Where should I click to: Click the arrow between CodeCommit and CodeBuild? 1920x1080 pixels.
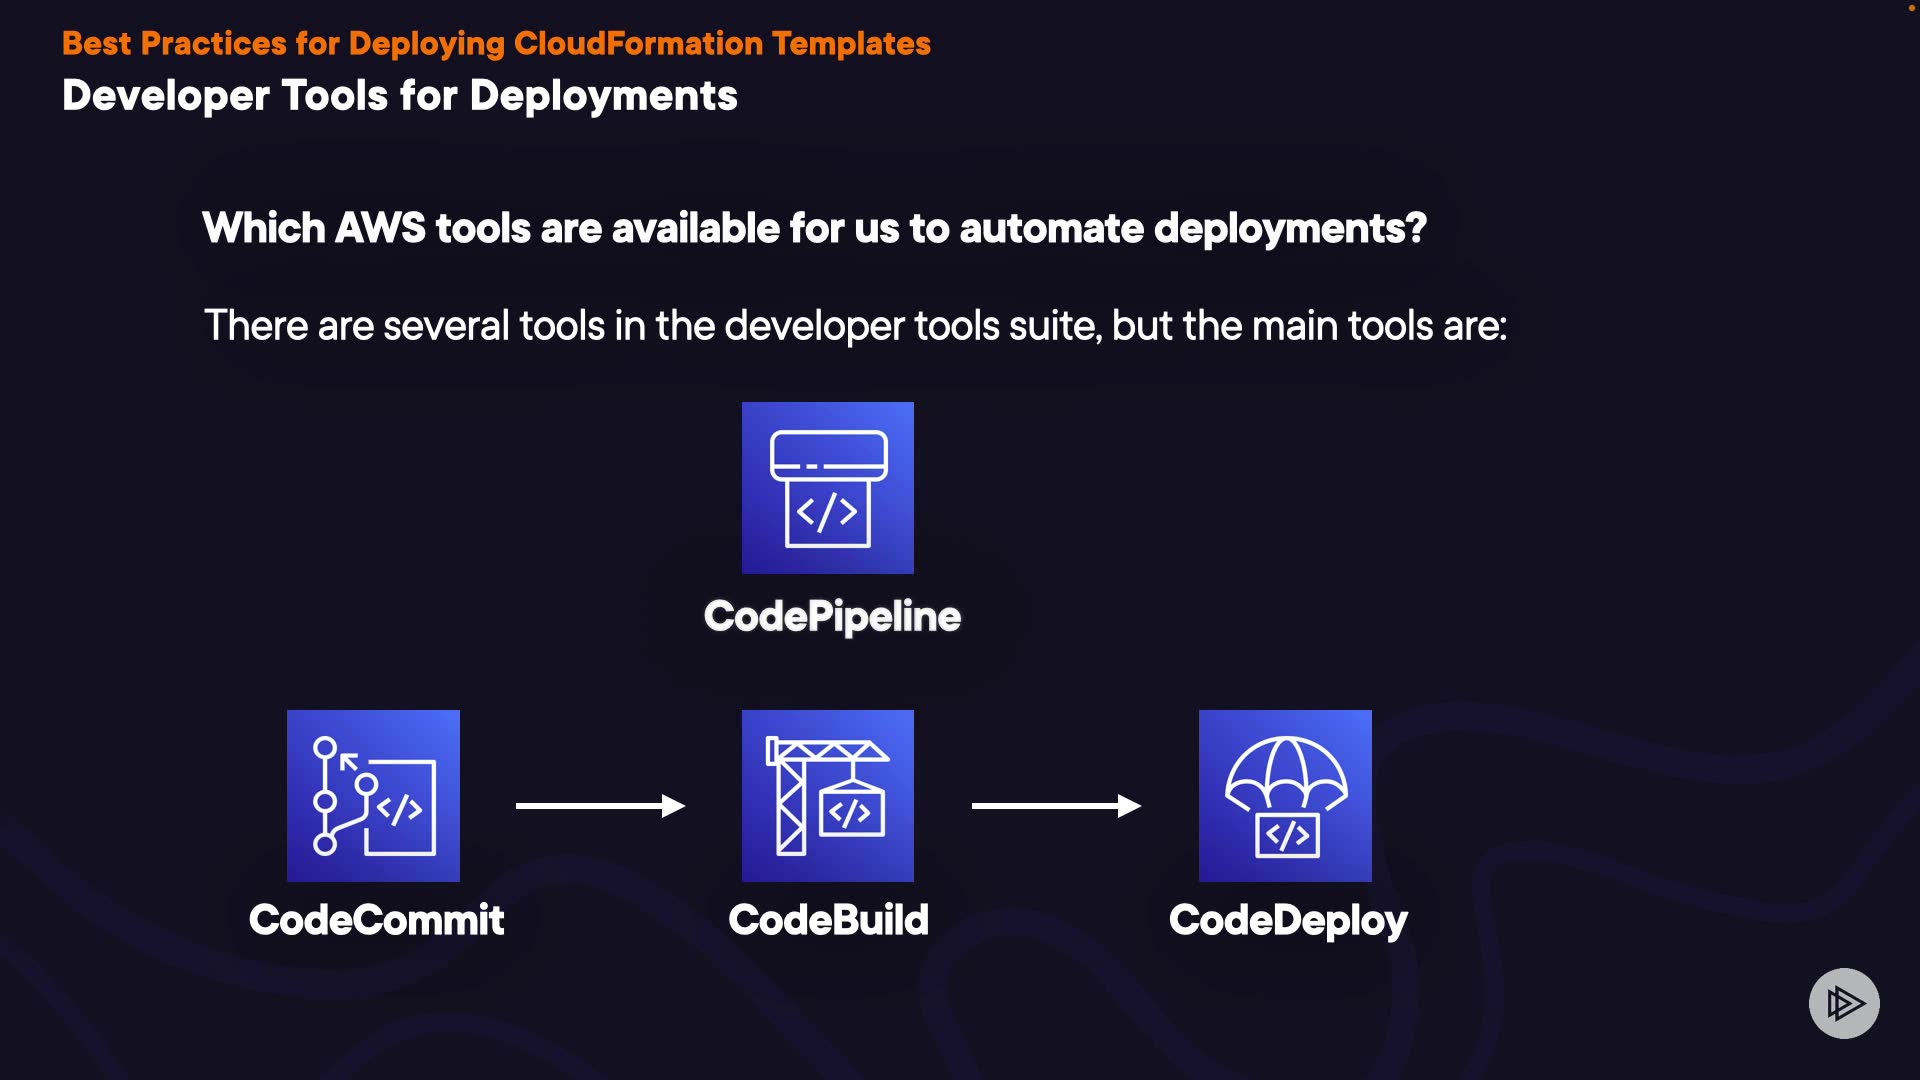coord(600,806)
